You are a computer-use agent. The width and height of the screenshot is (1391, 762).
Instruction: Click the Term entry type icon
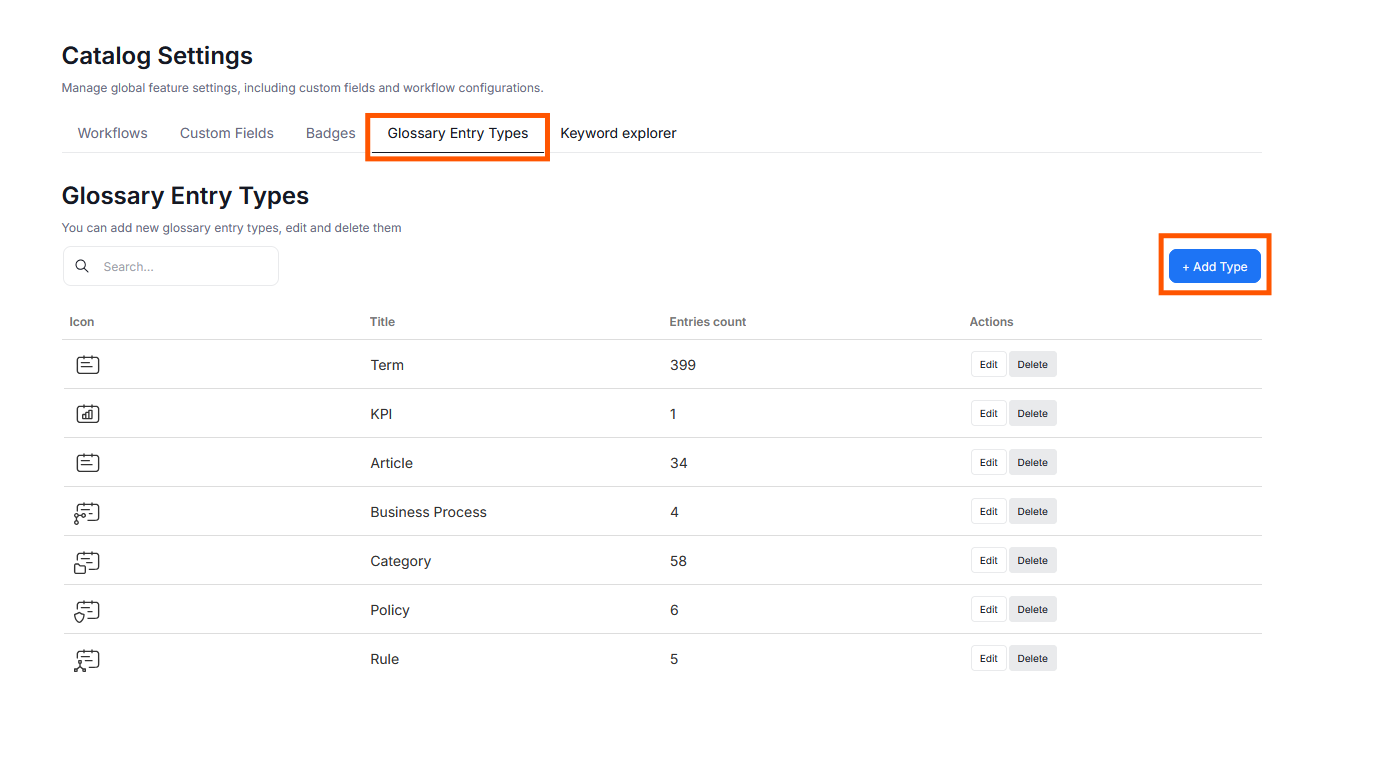click(x=88, y=365)
